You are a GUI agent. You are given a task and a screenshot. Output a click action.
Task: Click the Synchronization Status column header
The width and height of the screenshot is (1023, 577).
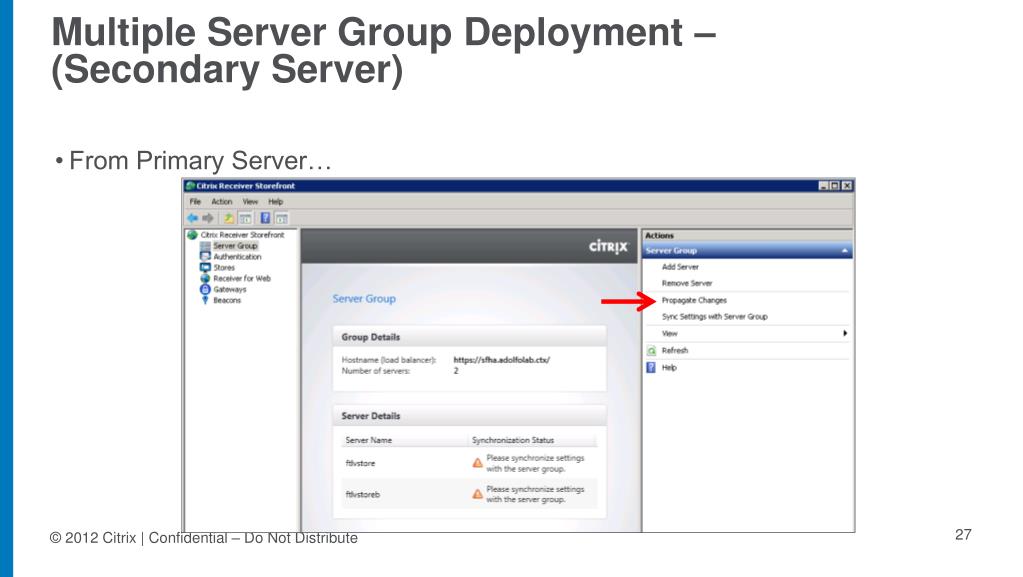tap(513, 441)
